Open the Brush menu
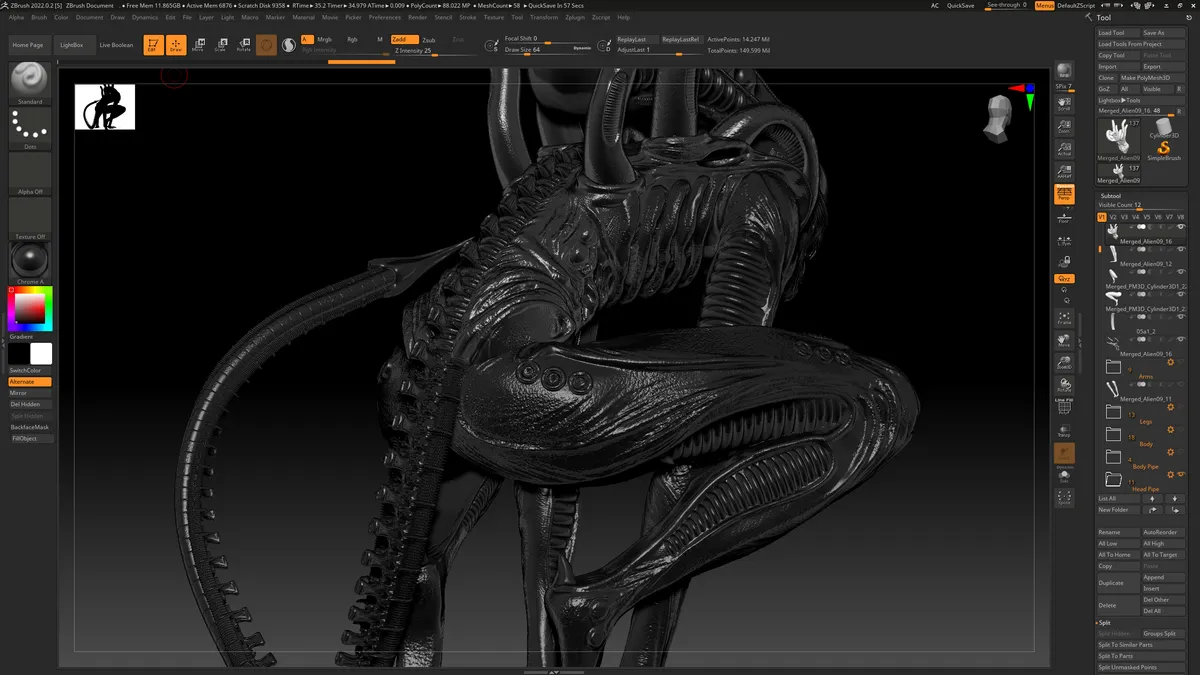The image size is (1200, 675). point(39,17)
